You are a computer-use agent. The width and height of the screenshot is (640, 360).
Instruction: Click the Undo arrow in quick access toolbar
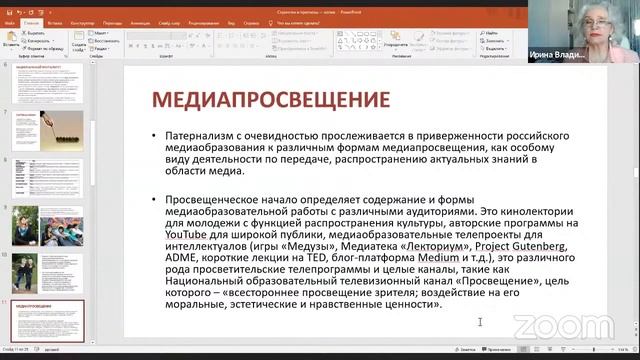19,13
